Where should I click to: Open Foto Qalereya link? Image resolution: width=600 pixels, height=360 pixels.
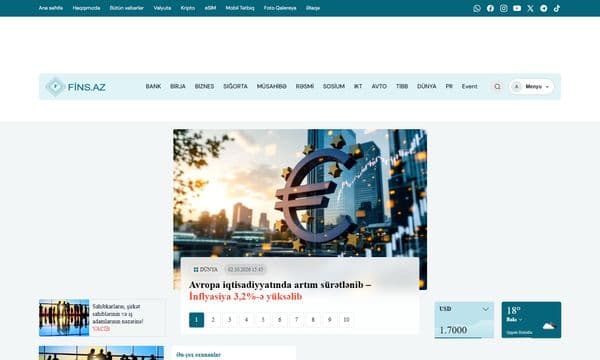tap(280, 8)
